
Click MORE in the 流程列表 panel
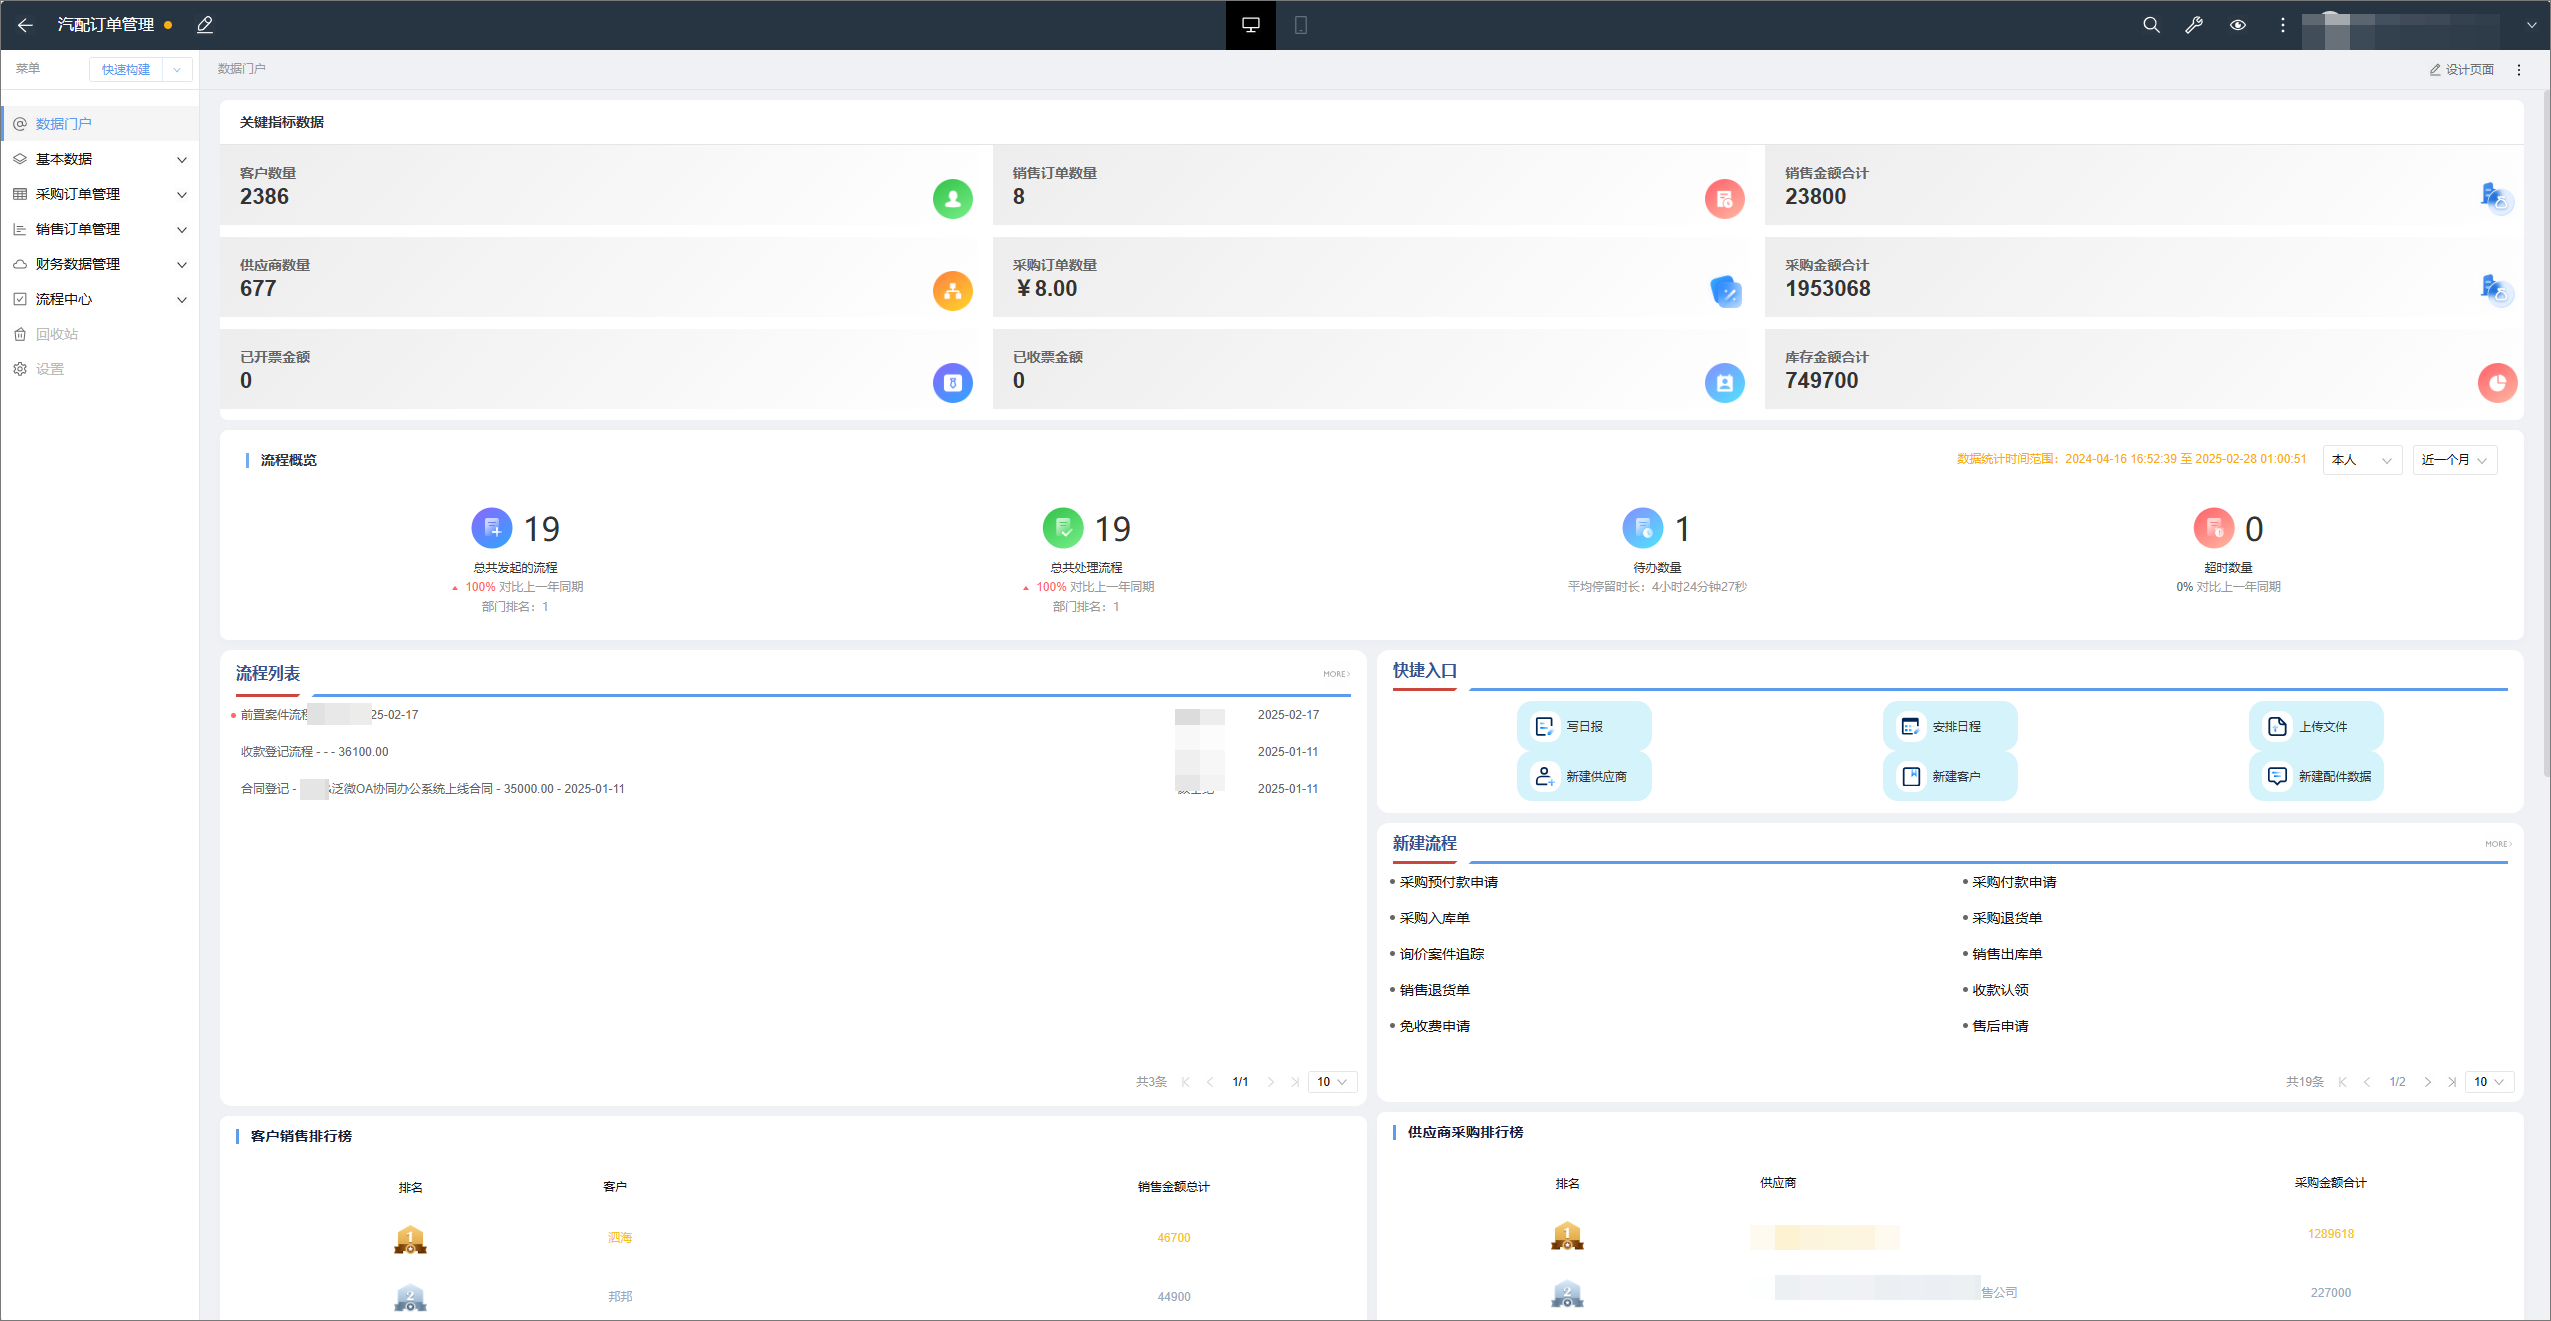coord(1336,674)
